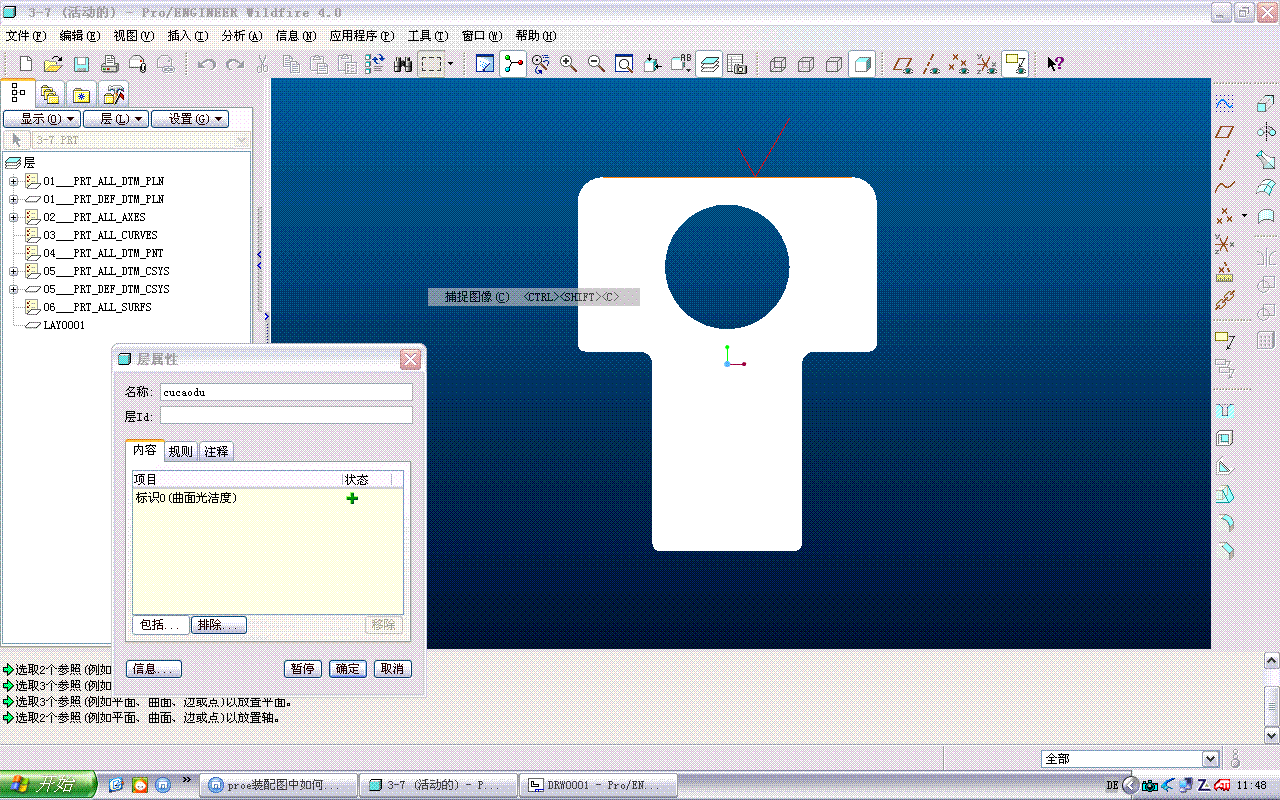Open the 显示 dropdown in layer panel
This screenshot has height=800, width=1280.
pyautogui.click(x=42, y=119)
